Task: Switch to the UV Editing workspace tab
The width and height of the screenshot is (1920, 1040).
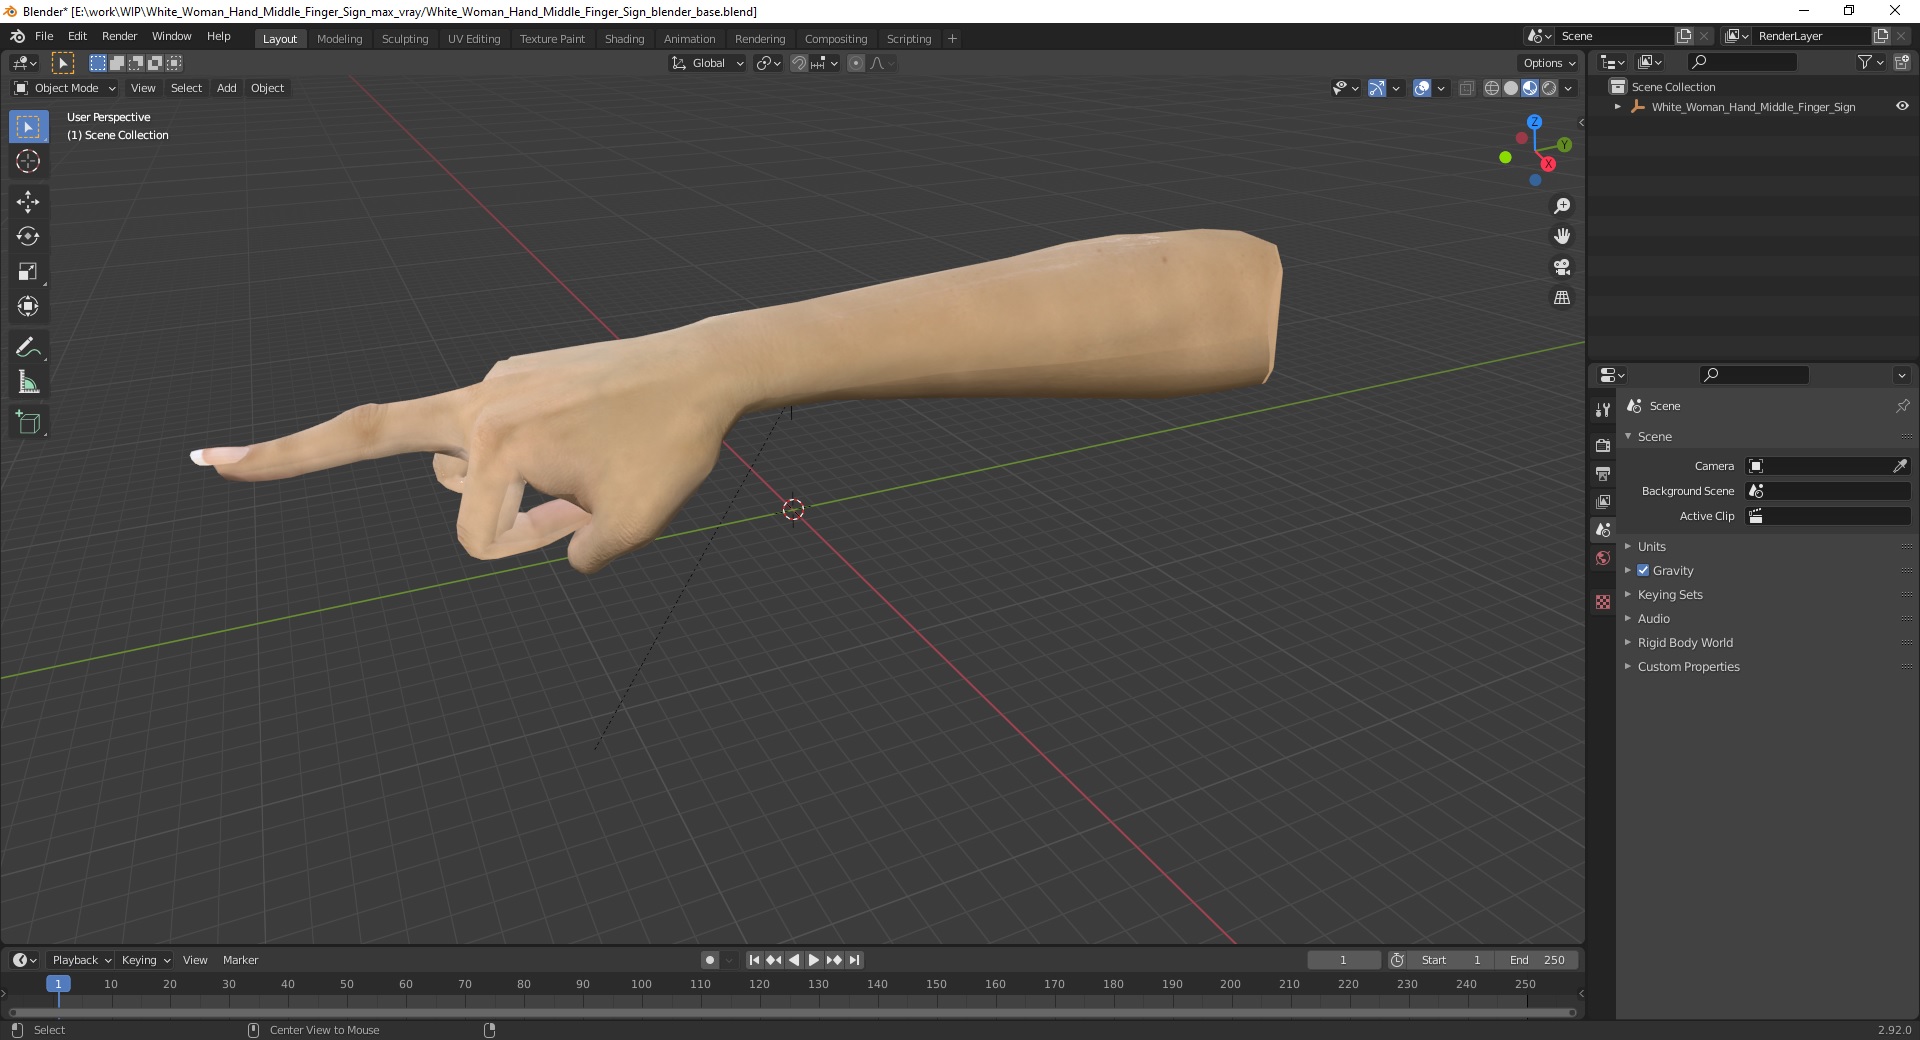Action: click(x=473, y=39)
